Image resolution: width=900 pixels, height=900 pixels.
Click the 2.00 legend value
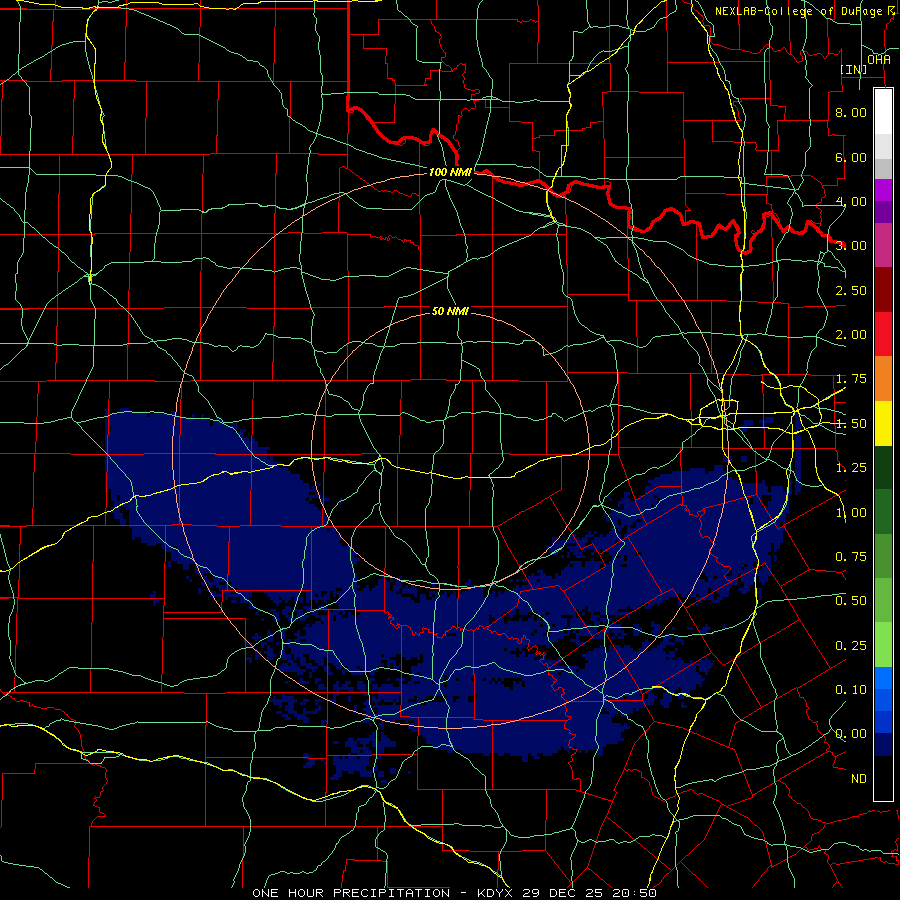[851, 335]
